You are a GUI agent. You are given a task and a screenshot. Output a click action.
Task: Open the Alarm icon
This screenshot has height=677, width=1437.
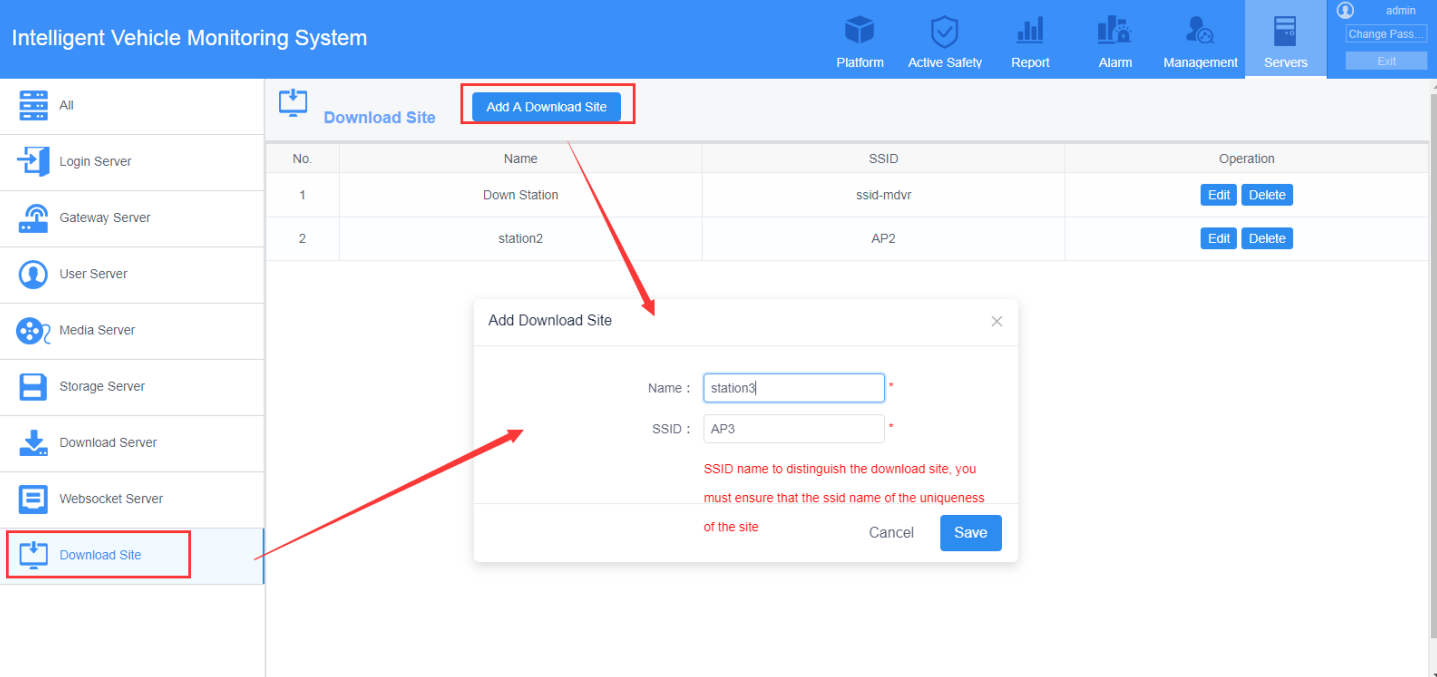[x=1114, y=30]
